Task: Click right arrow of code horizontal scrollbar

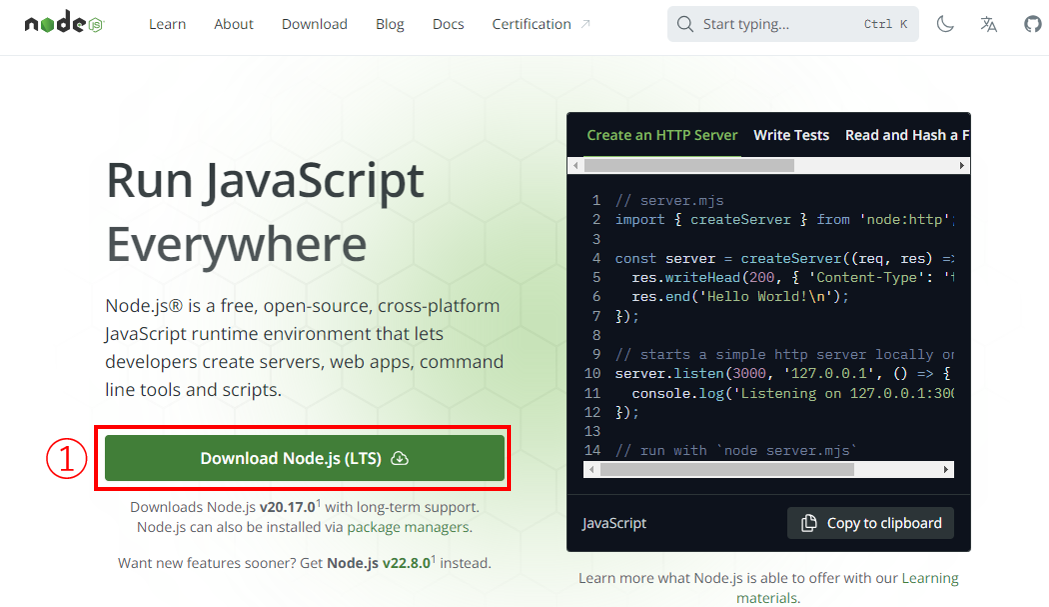Action: 947,469
